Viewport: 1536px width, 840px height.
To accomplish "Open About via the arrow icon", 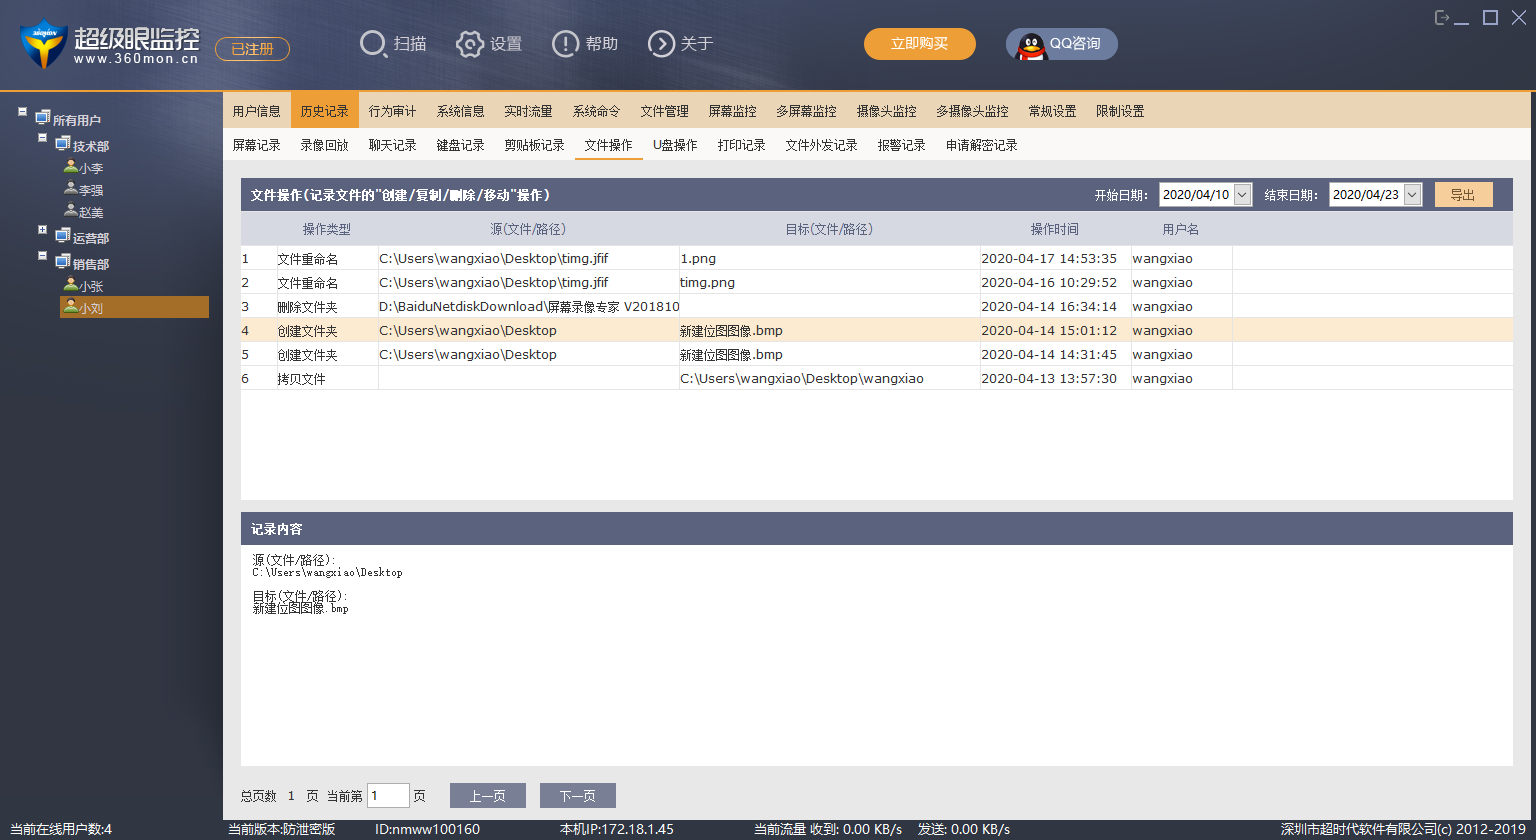I will [x=661, y=44].
